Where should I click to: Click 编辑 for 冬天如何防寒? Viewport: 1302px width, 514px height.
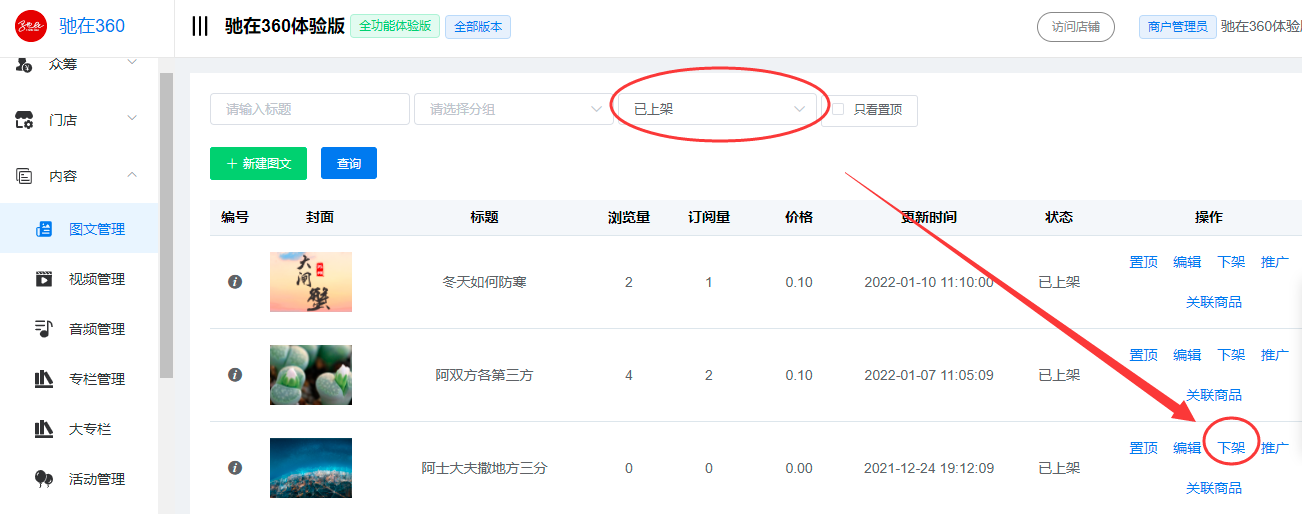point(1187,262)
